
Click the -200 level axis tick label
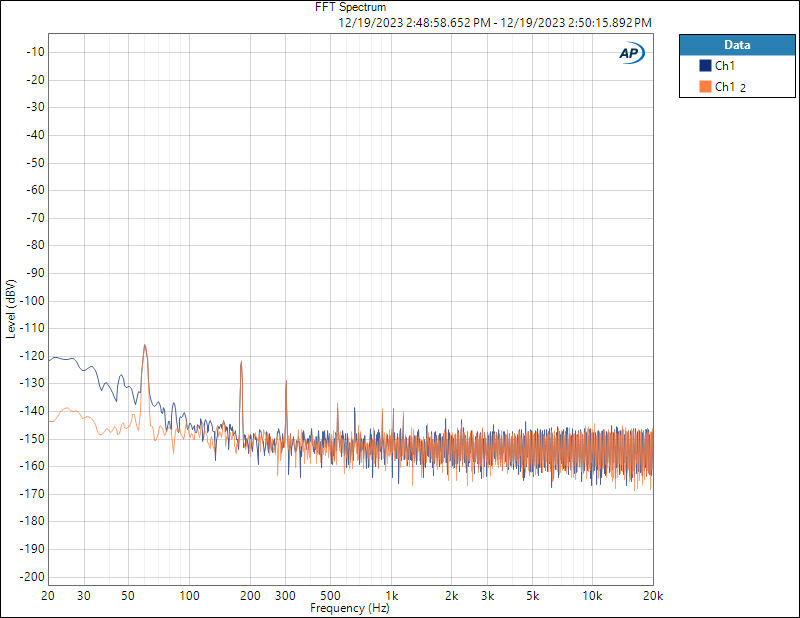32,577
